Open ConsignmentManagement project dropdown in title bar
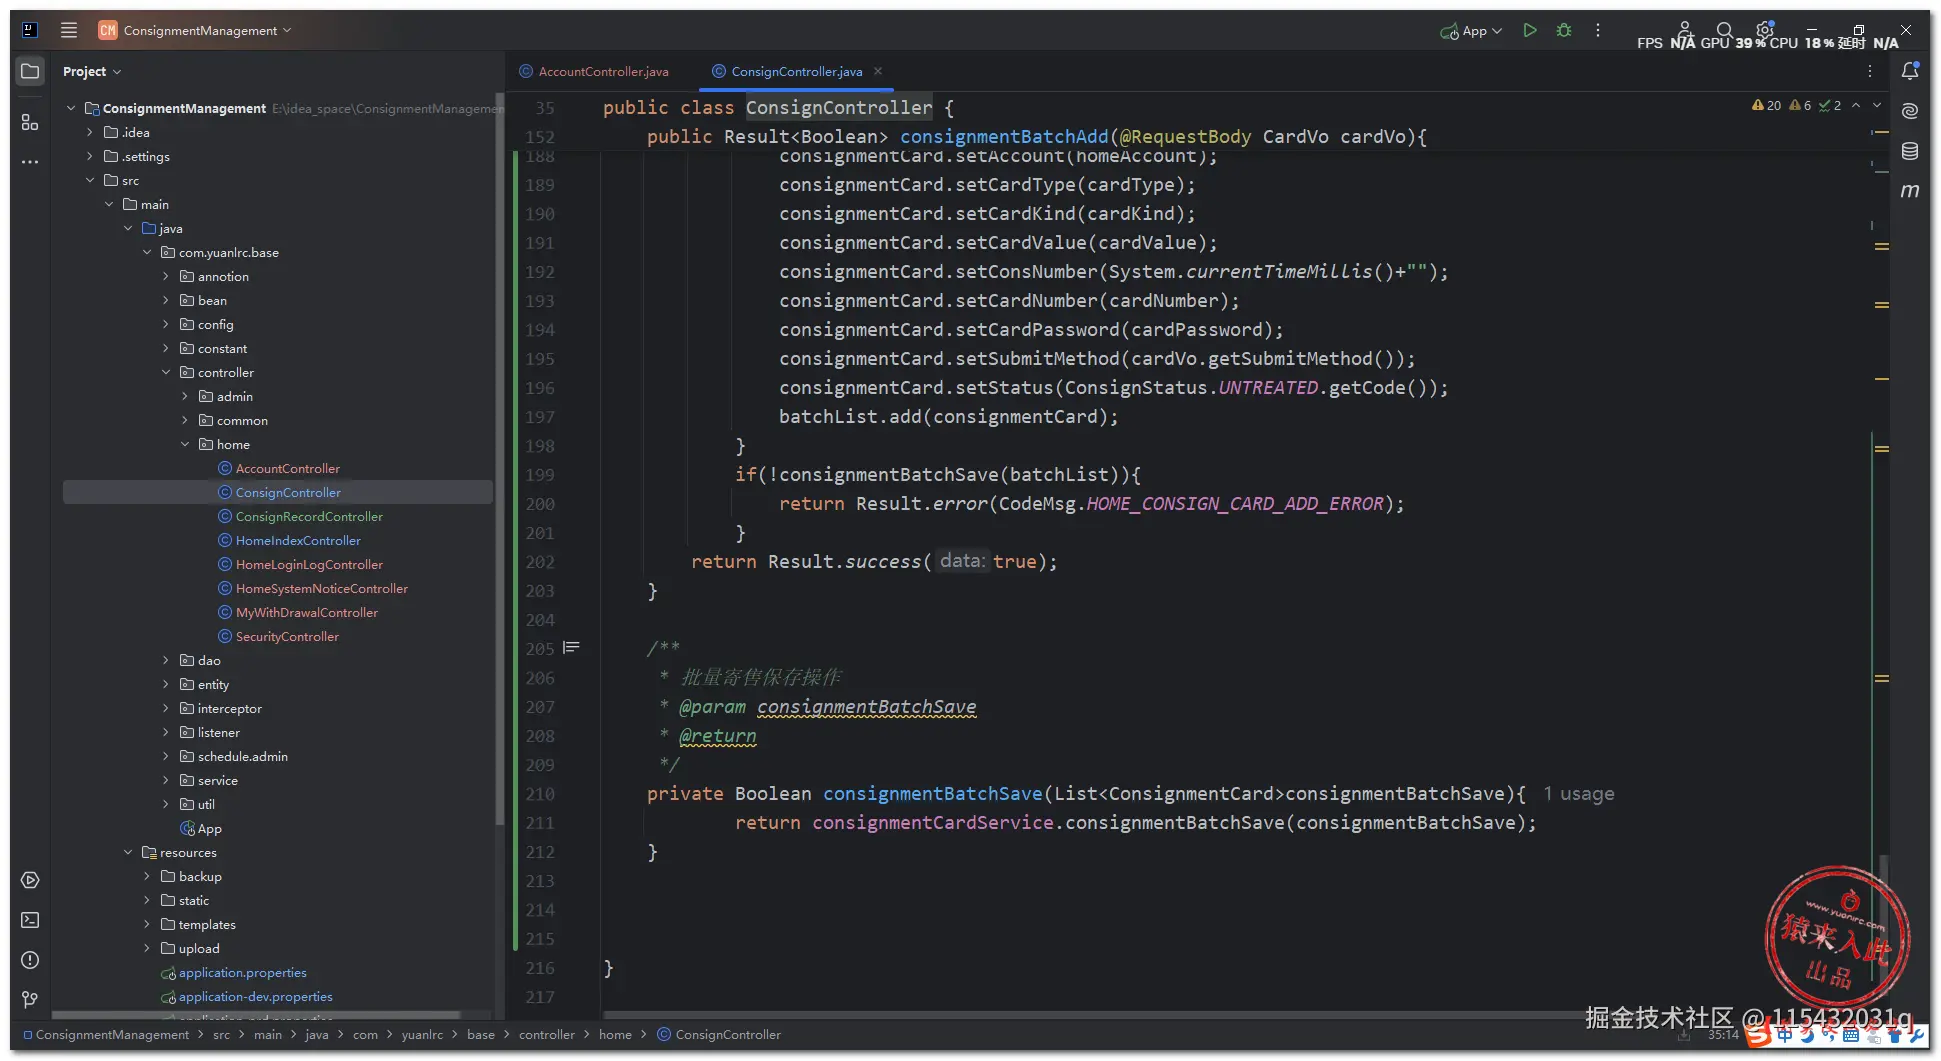Screen dimensions: 1941x1061 (x=195, y=30)
